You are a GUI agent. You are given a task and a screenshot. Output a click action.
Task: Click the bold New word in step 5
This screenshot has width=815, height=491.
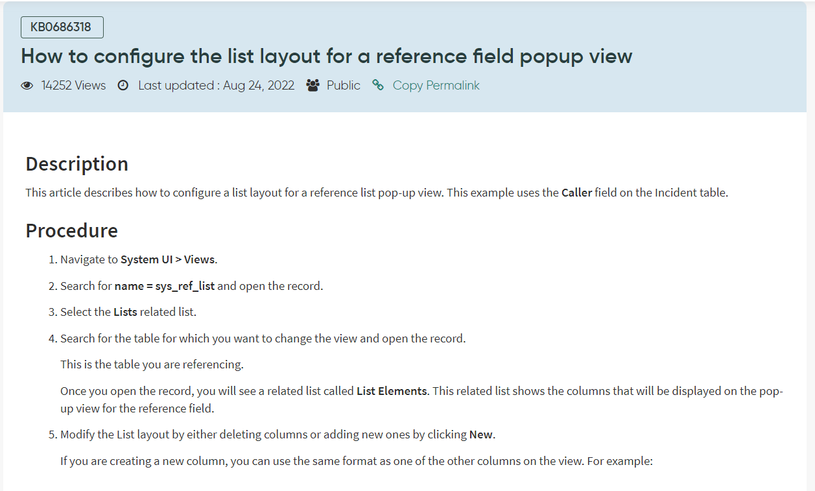click(x=481, y=434)
